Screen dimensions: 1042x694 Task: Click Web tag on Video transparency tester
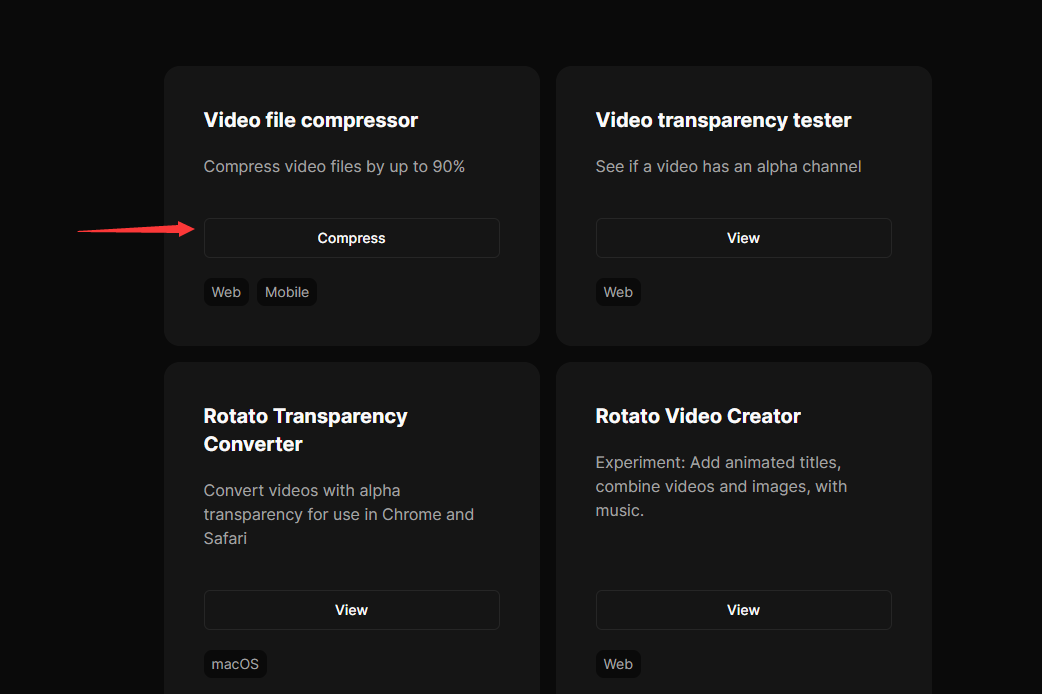click(x=618, y=292)
